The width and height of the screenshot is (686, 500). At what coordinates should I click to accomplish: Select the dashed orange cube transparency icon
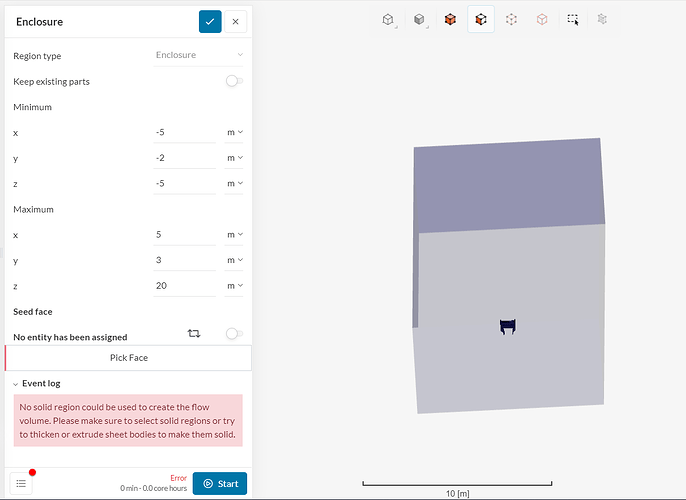click(511, 19)
